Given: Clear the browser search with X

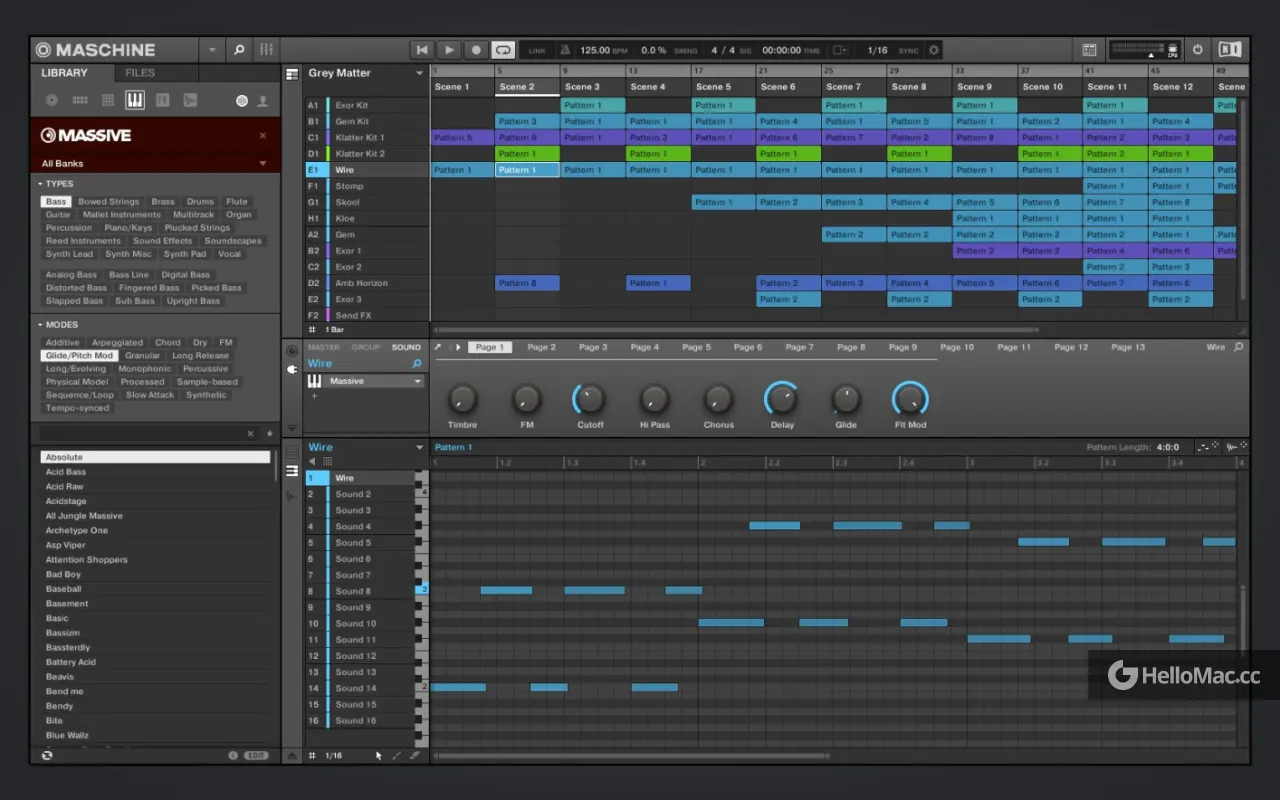Looking at the screenshot, I should [250, 433].
